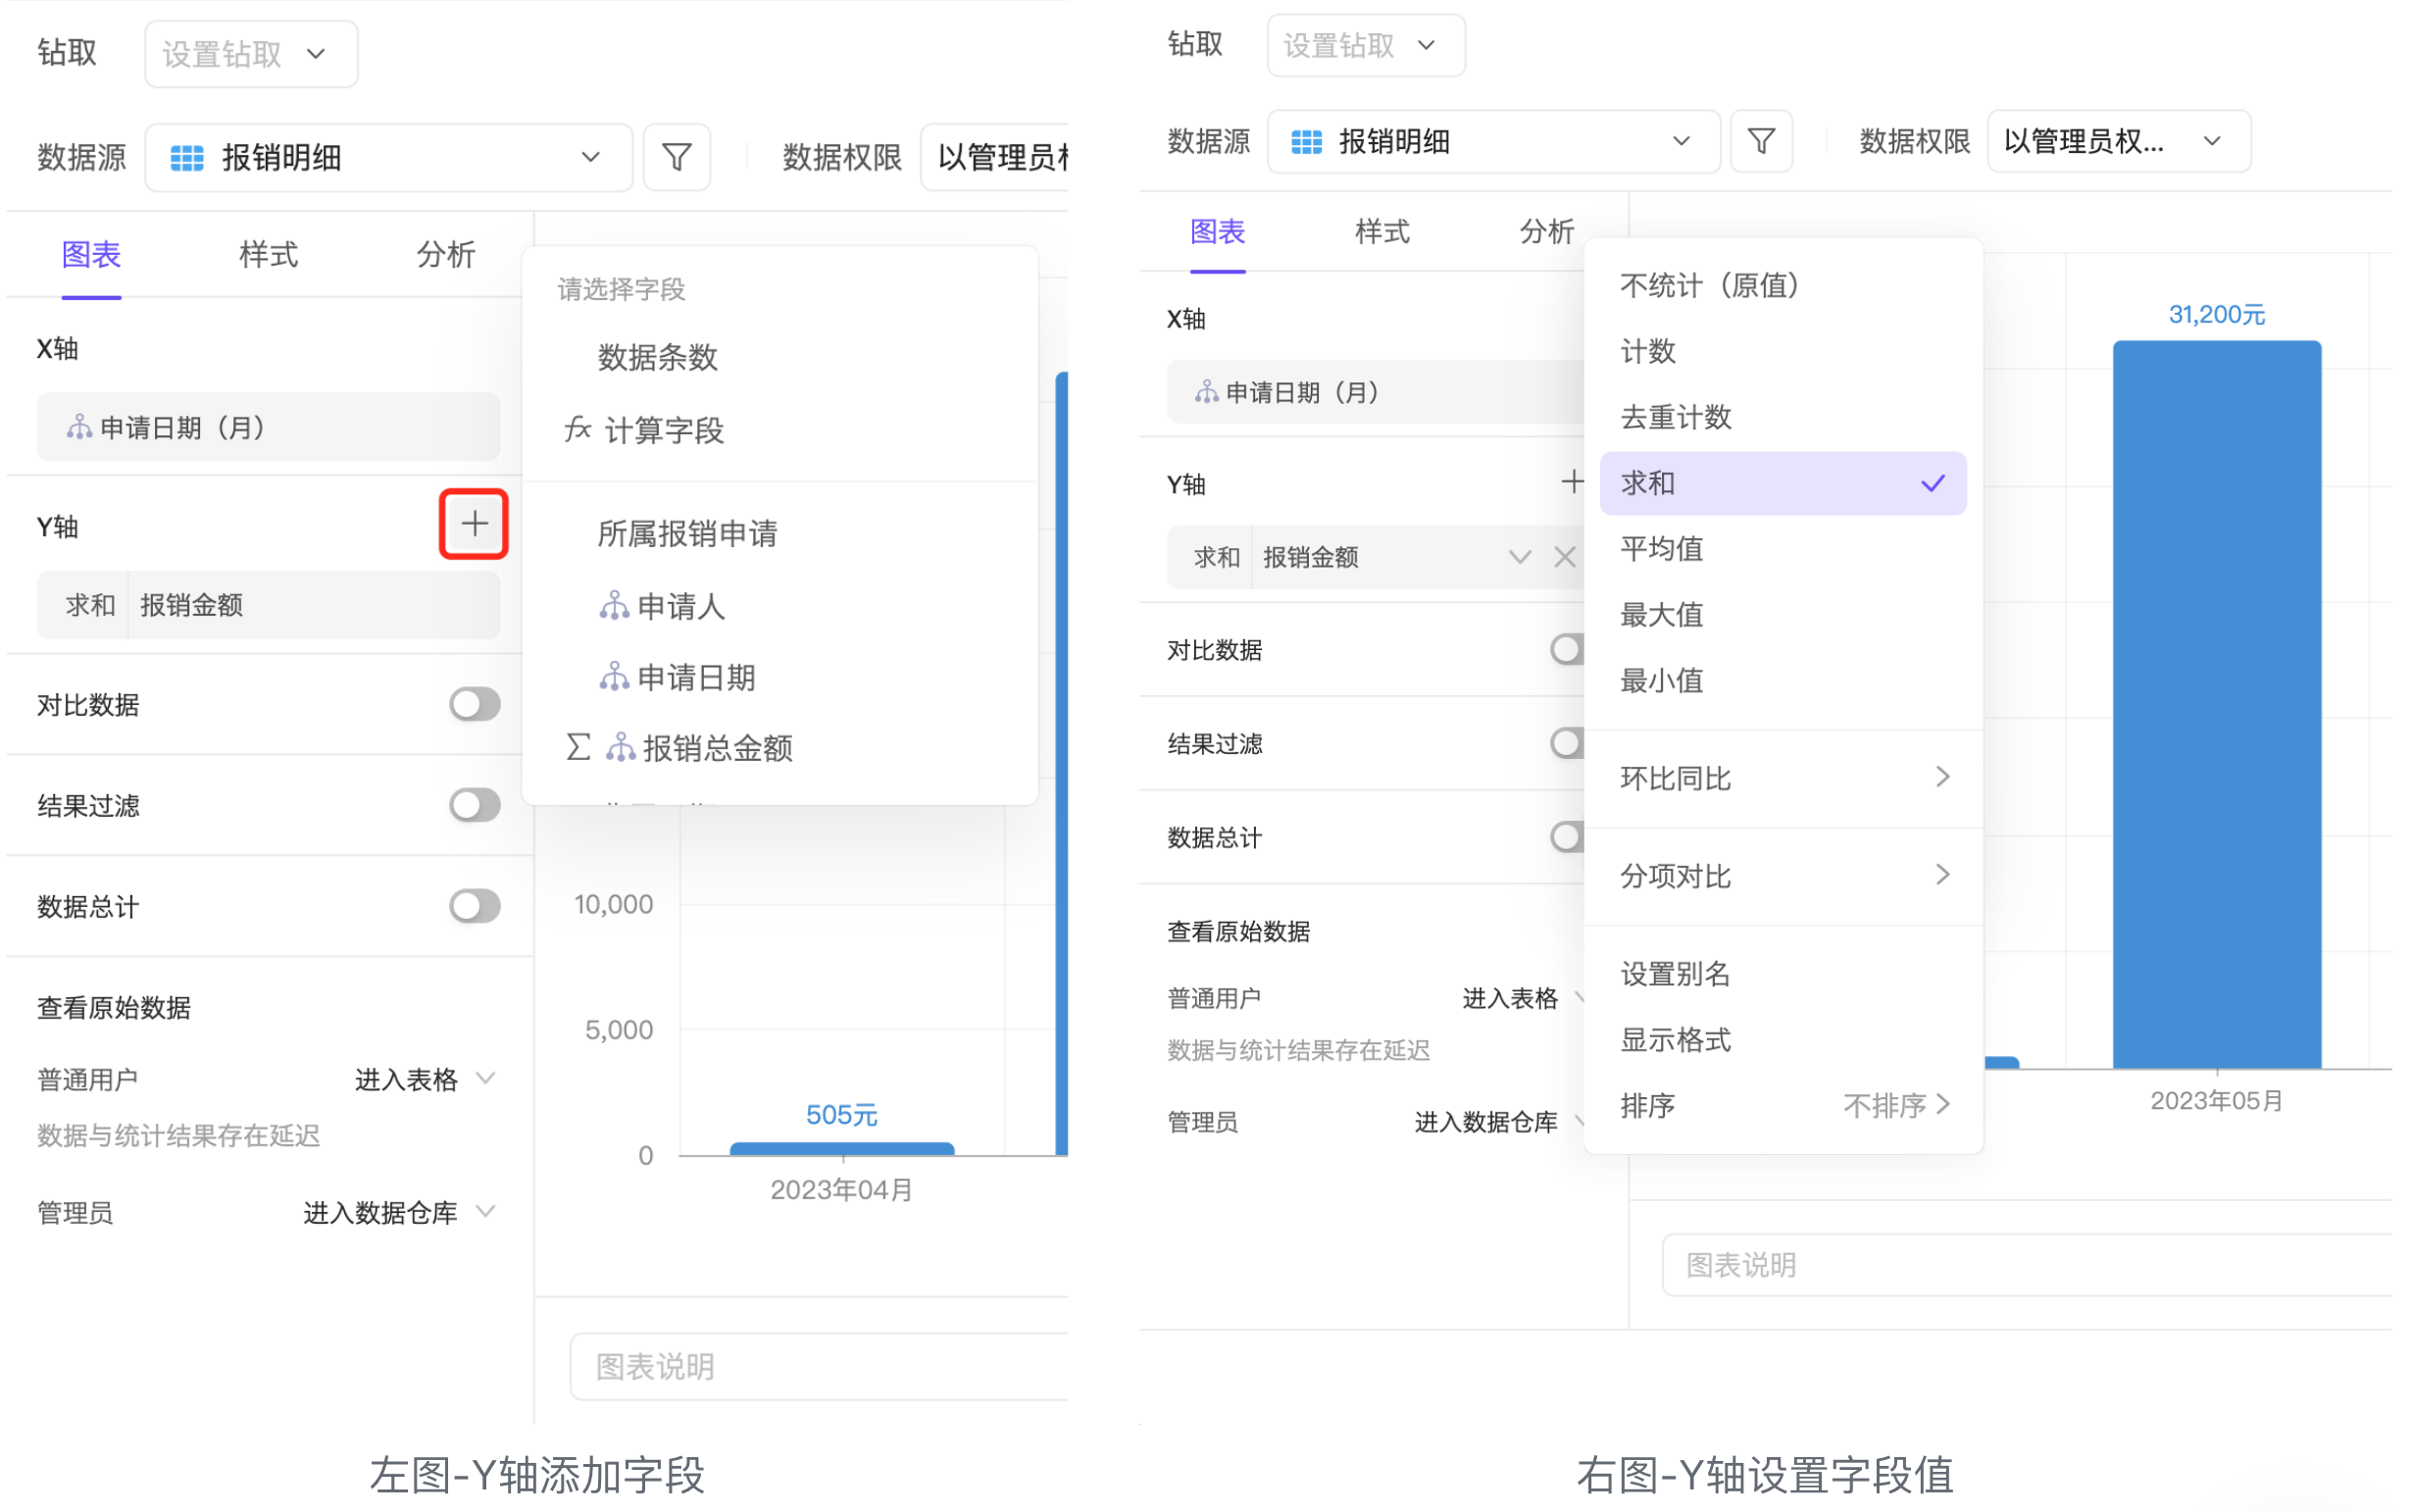2412x1512 pixels.
Task: Click the 505元 bar for 2023年04月
Action: click(841, 1148)
